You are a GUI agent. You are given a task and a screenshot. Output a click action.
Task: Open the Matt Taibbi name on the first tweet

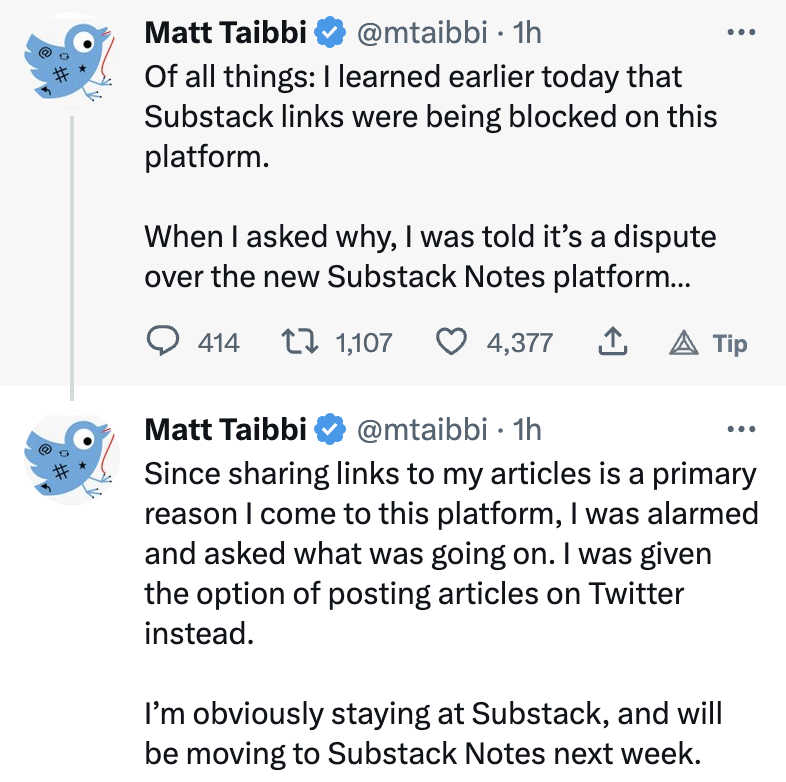(225, 32)
